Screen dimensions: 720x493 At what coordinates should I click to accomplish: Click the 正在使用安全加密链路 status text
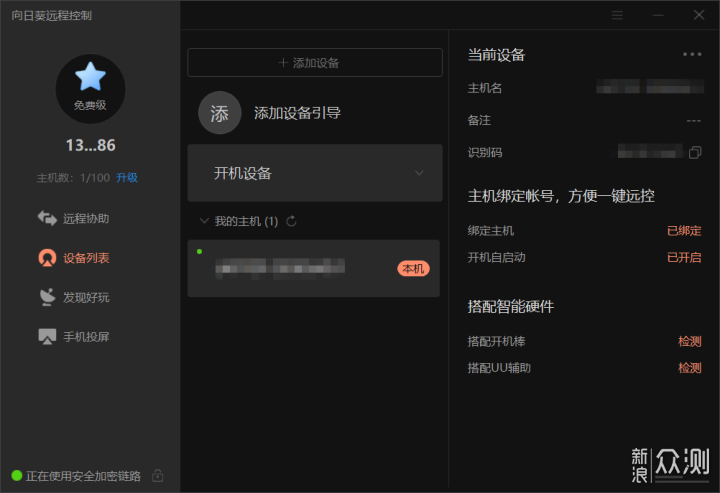[83, 476]
